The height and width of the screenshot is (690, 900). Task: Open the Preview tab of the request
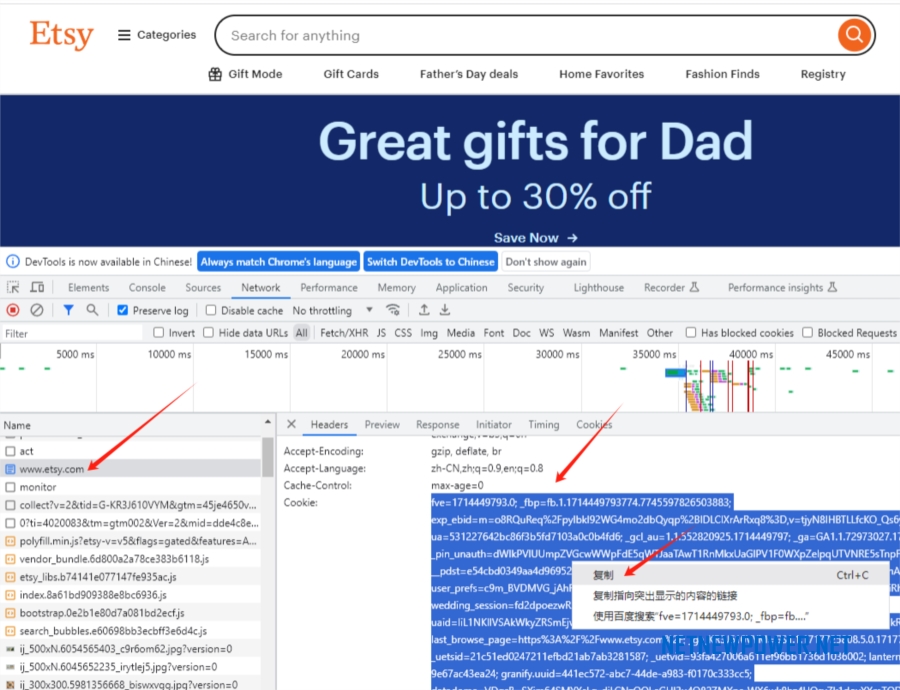pos(382,425)
